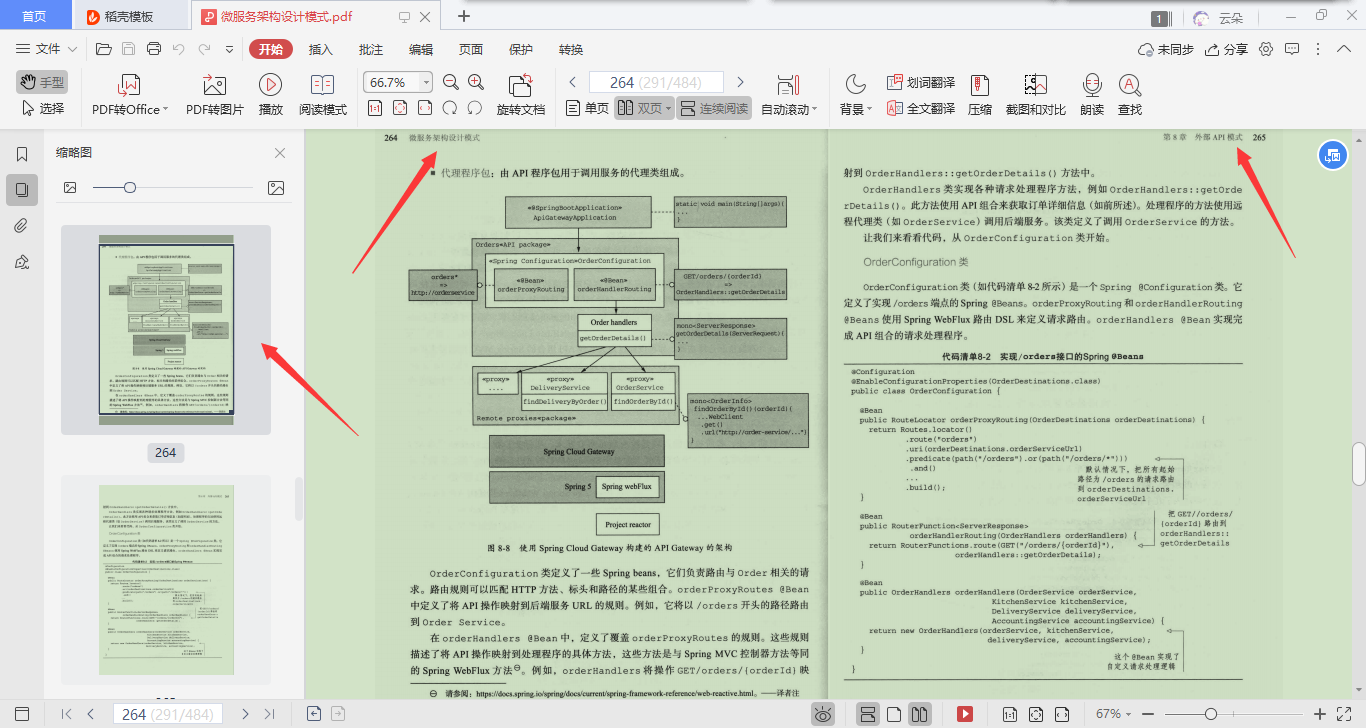Adjust the zoom slider in status bar
1366x728 pixels.
(1211, 714)
